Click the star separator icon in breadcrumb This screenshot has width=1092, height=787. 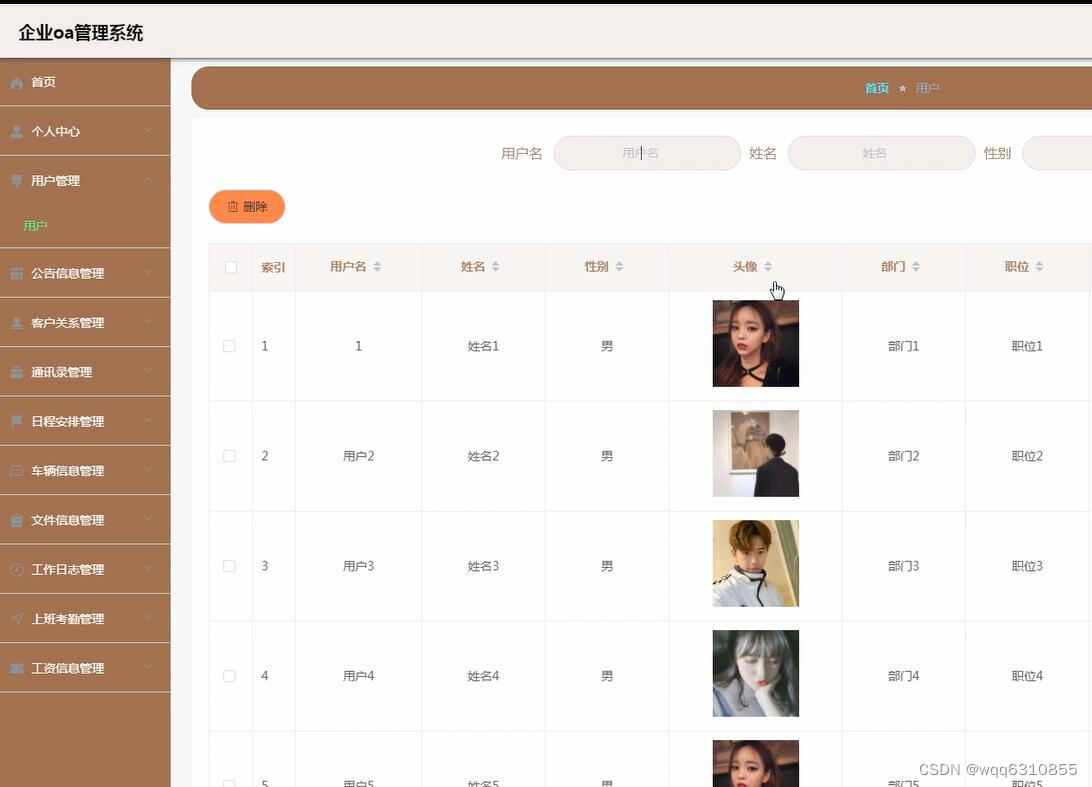(x=903, y=88)
